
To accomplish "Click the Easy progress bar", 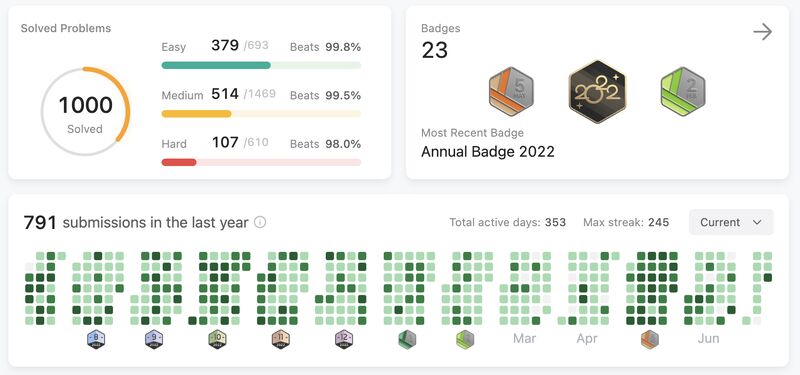I will pyautogui.click(x=261, y=65).
